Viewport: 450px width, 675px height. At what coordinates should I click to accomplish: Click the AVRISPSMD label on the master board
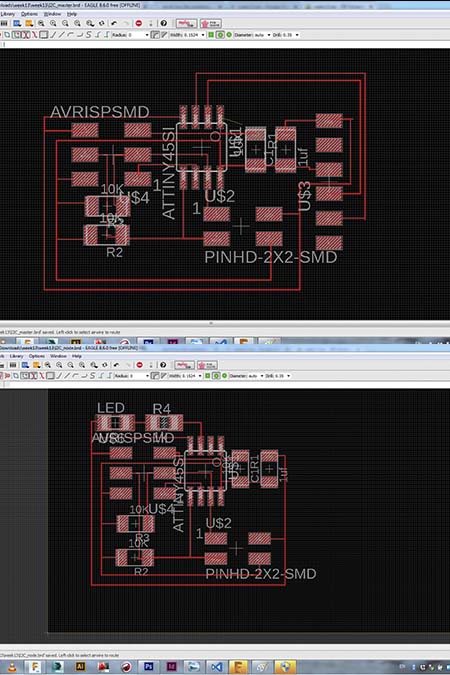click(x=99, y=112)
